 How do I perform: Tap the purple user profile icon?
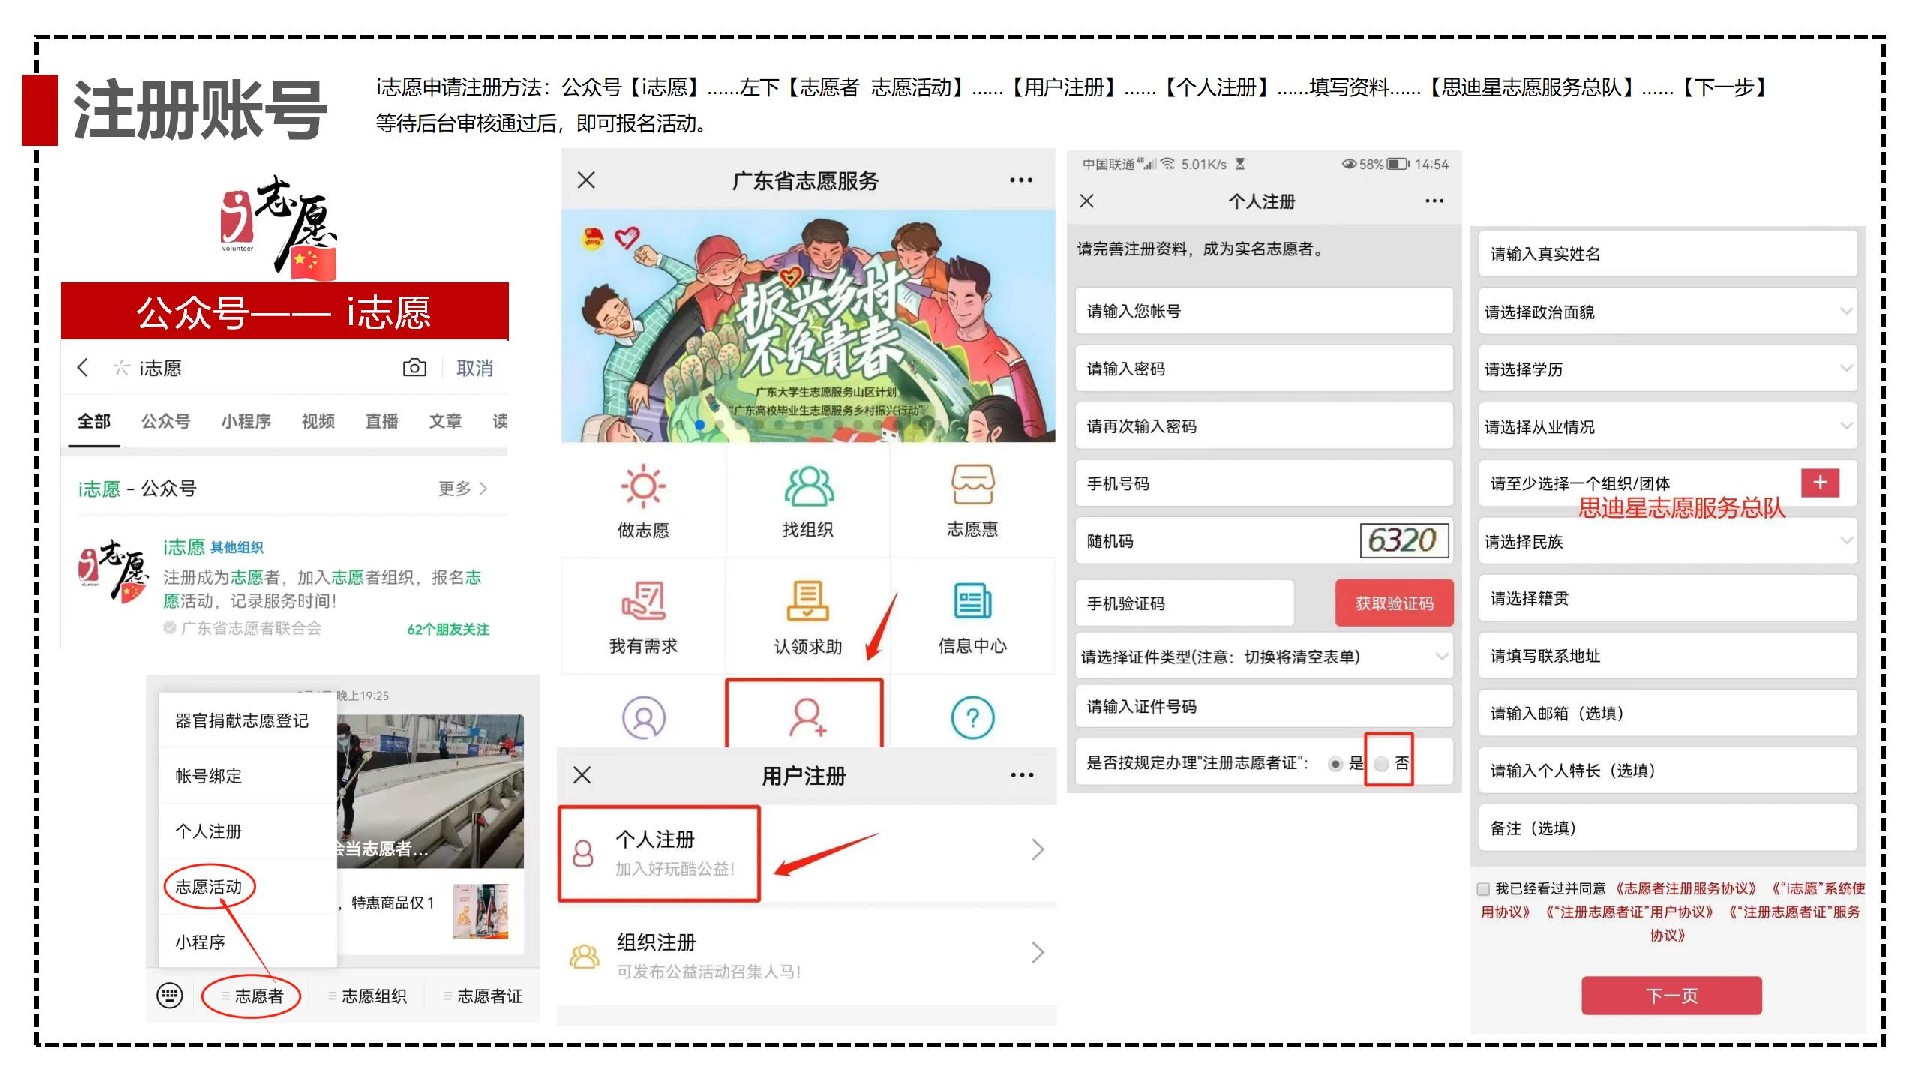[x=644, y=718]
